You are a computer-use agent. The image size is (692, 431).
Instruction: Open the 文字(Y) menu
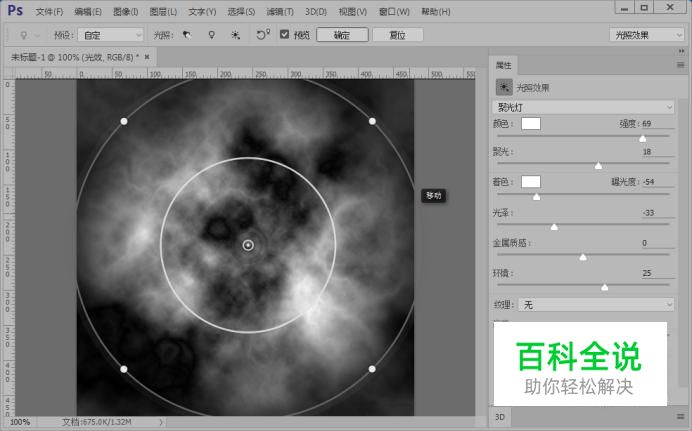pos(202,12)
